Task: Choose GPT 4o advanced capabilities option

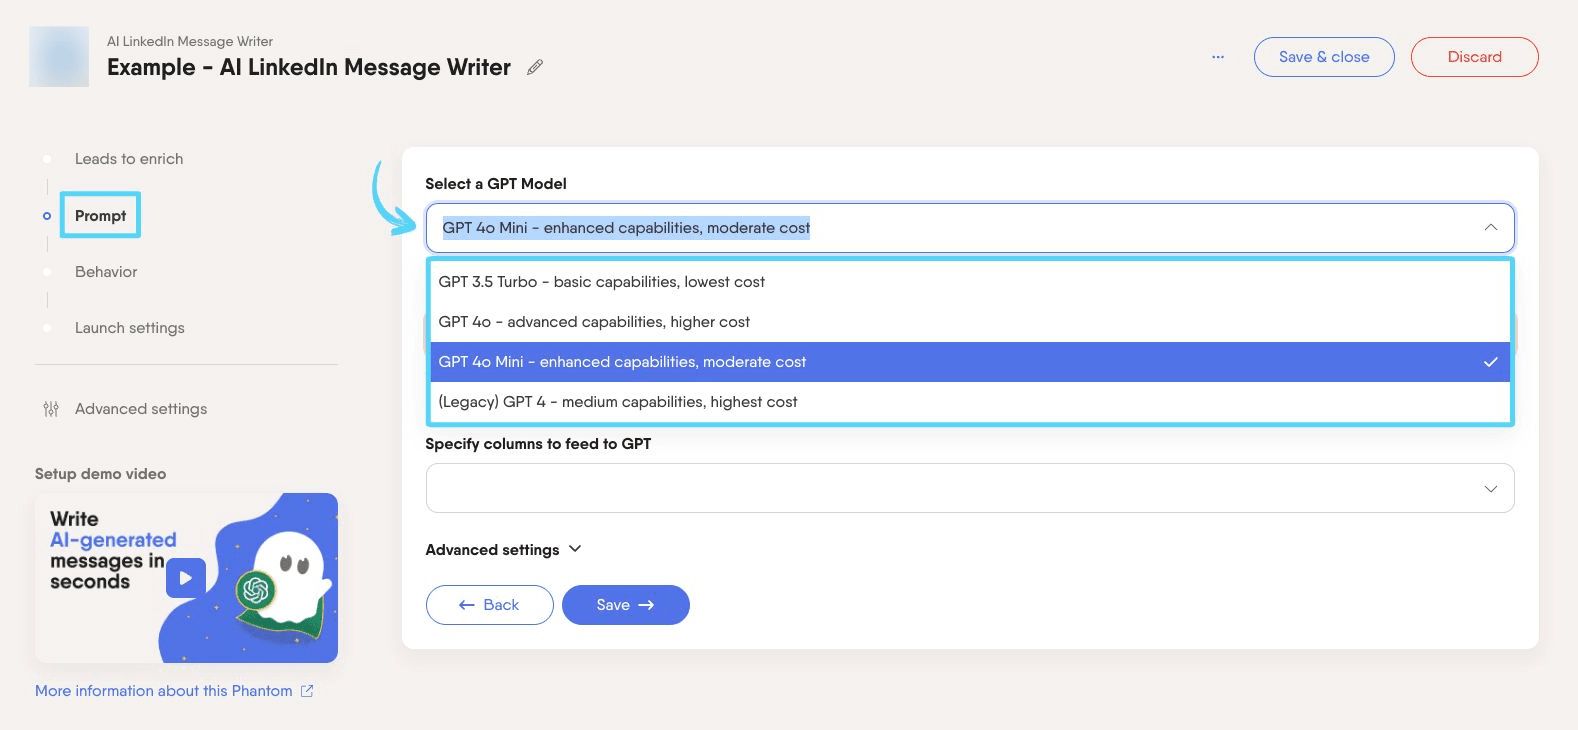Action: 970,322
